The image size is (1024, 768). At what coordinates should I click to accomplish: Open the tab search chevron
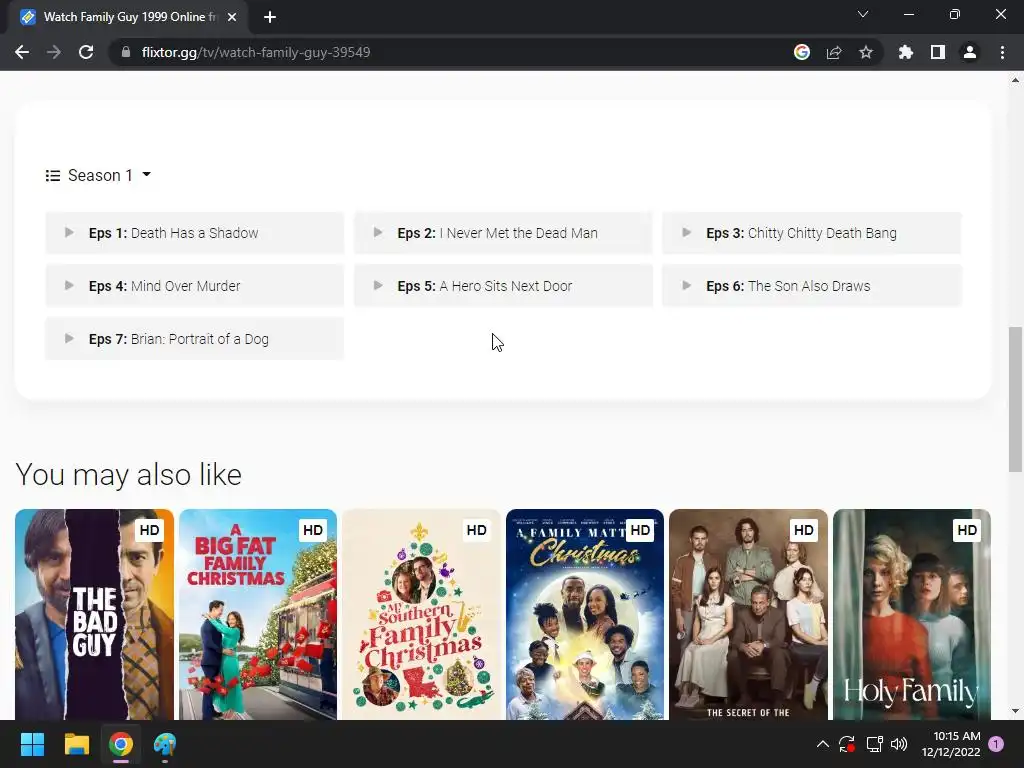863,14
